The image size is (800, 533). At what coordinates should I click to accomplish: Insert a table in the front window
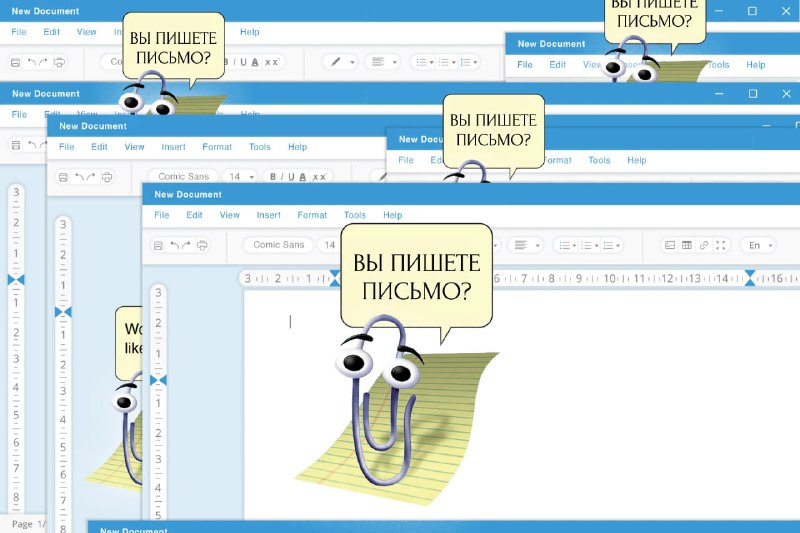tap(687, 245)
